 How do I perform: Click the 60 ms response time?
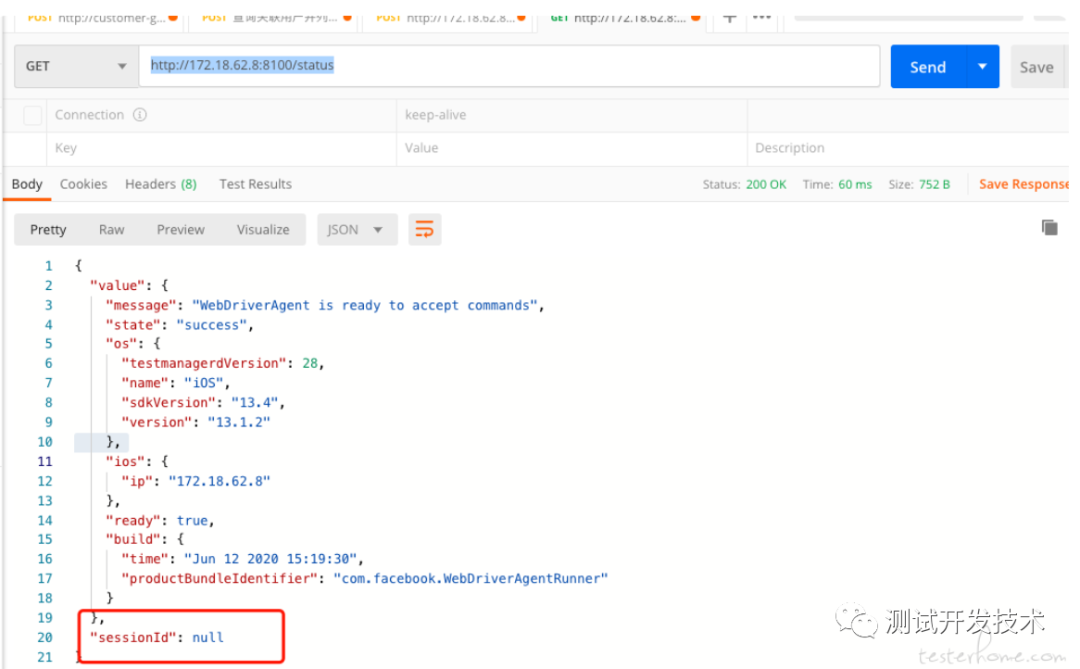[855, 185]
